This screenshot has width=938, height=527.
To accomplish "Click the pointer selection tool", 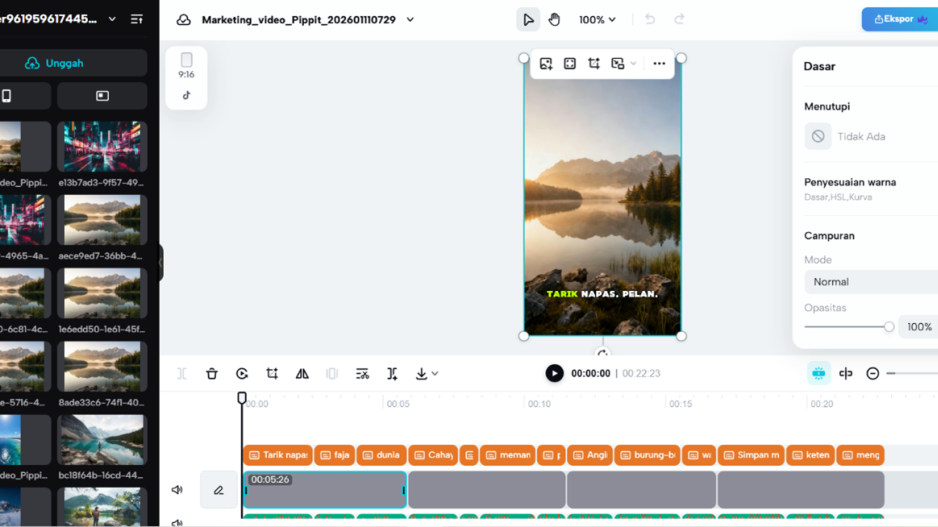I will pos(528,19).
